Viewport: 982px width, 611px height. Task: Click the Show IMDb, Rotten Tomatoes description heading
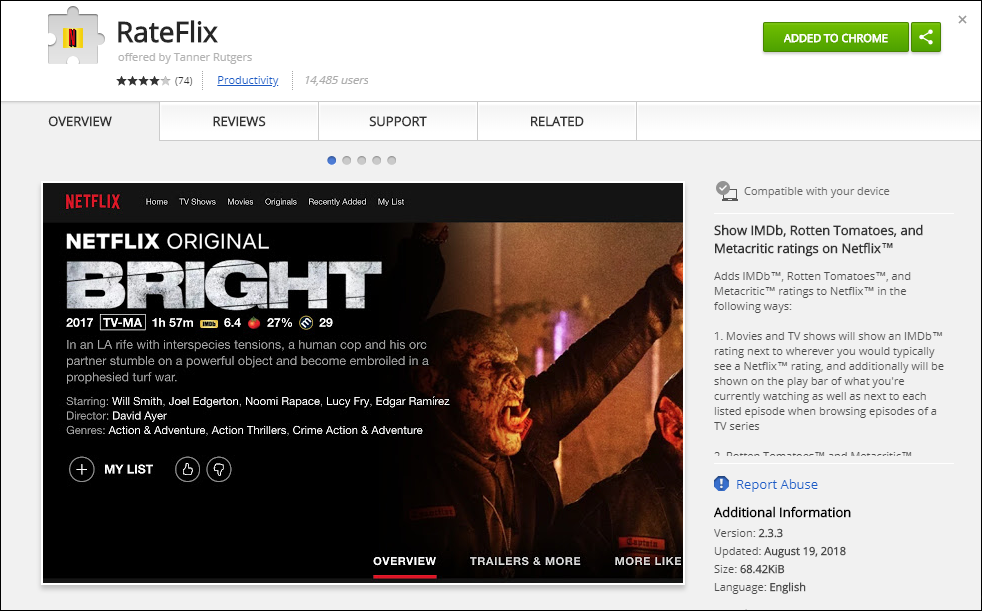[819, 239]
